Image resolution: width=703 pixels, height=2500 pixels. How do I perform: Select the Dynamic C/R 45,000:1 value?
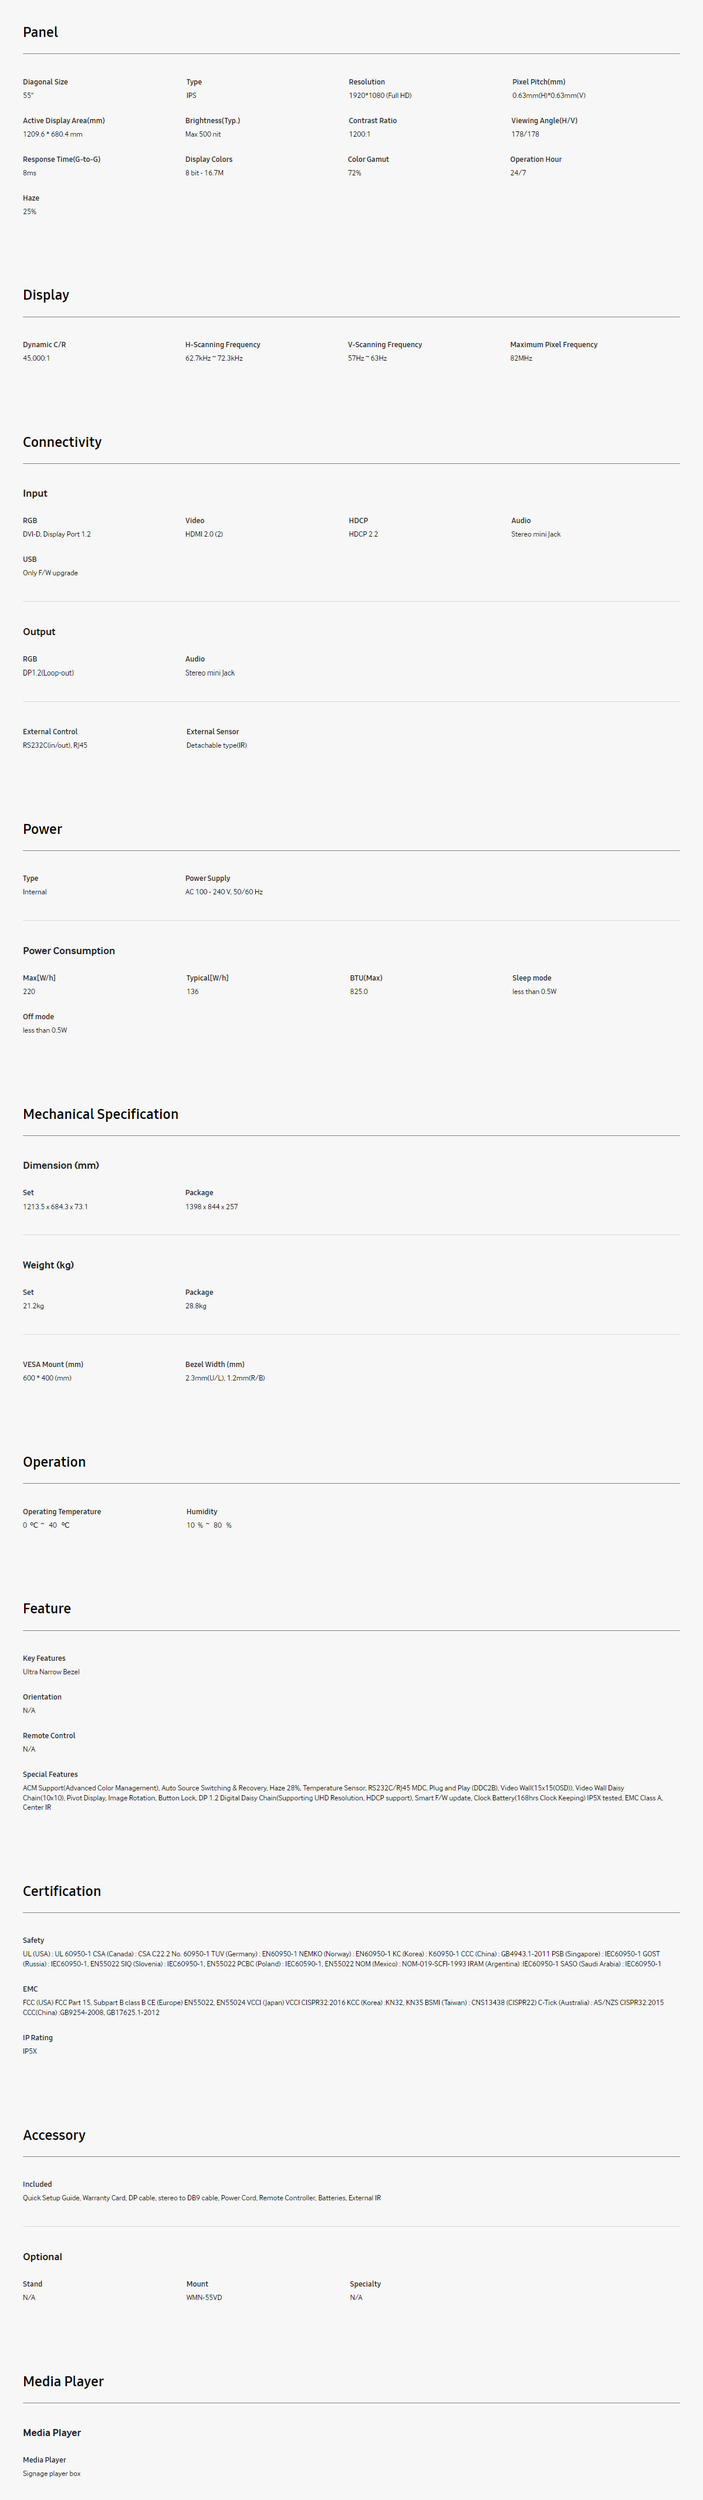(37, 358)
